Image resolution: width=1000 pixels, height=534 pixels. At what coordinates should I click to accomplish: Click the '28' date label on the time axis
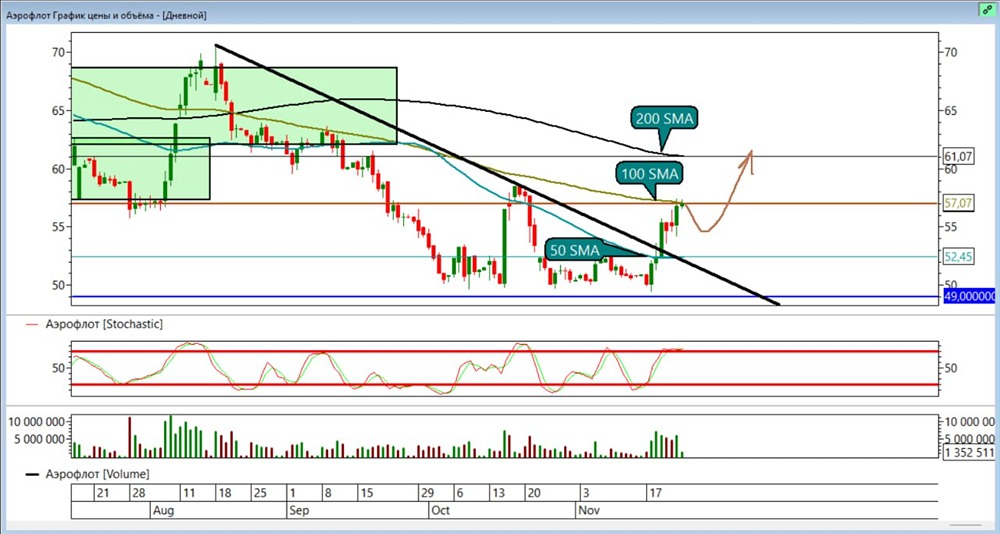tap(138, 493)
